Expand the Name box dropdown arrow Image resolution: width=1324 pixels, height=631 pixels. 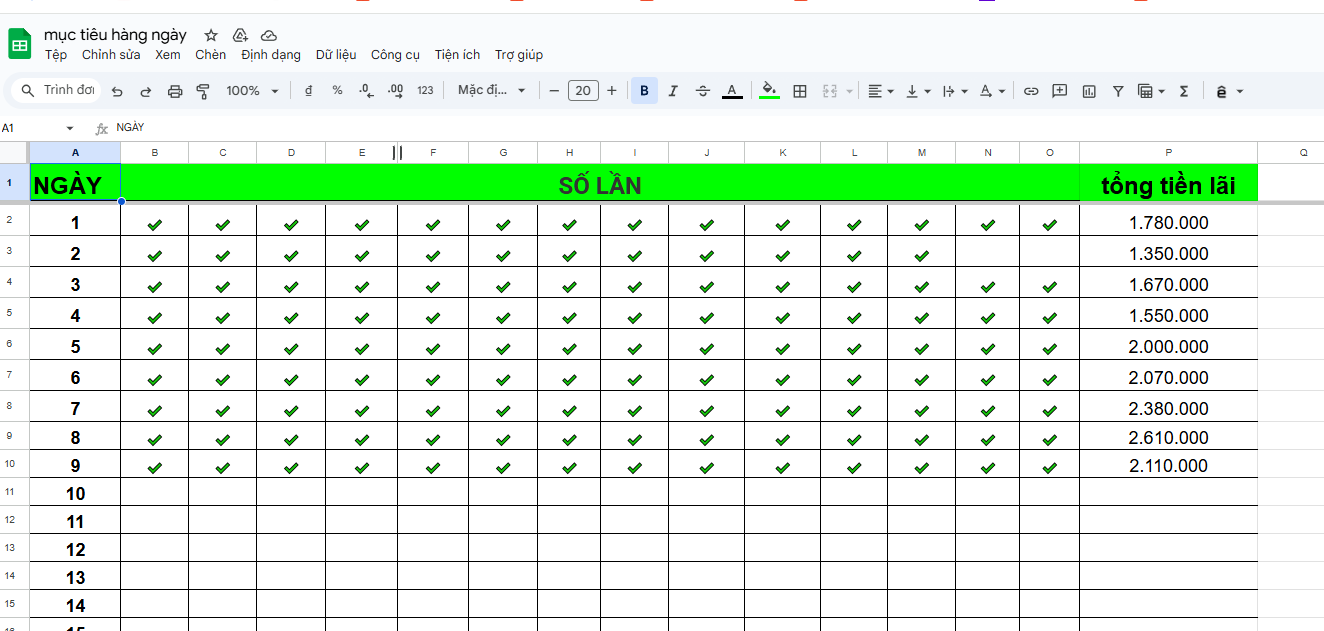(x=70, y=128)
